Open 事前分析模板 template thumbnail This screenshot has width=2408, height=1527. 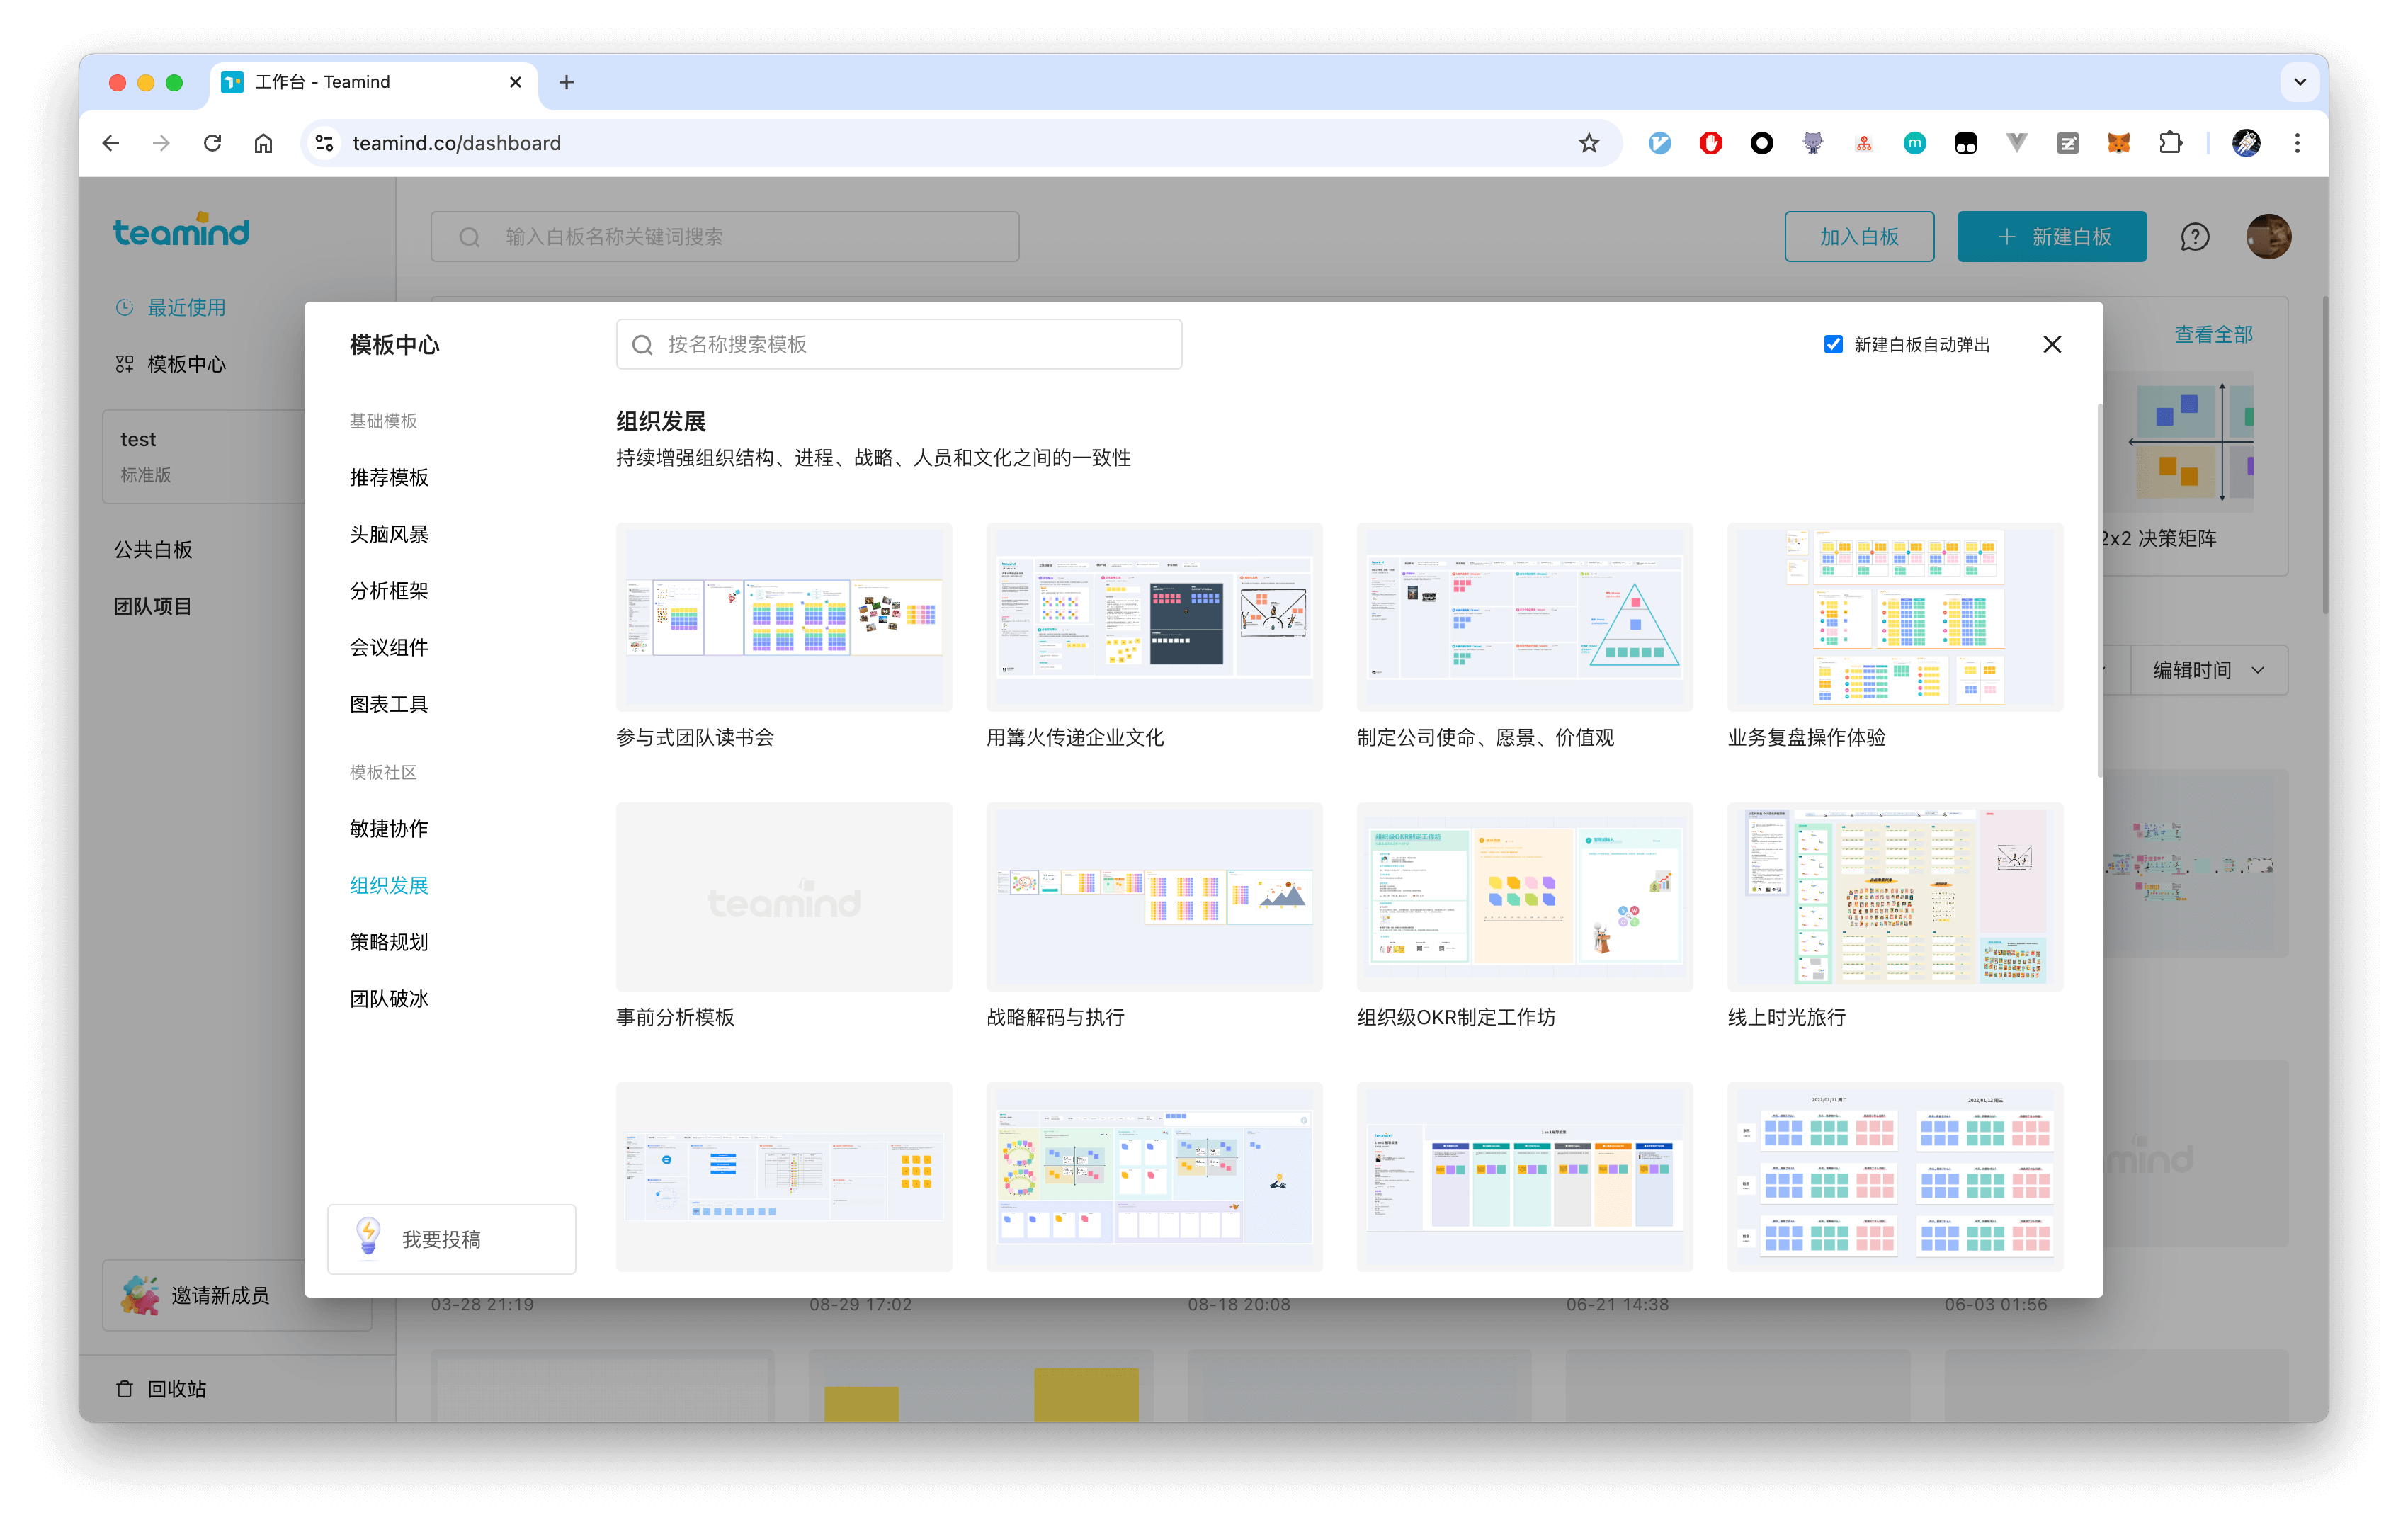pyautogui.click(x=784, y=896)
